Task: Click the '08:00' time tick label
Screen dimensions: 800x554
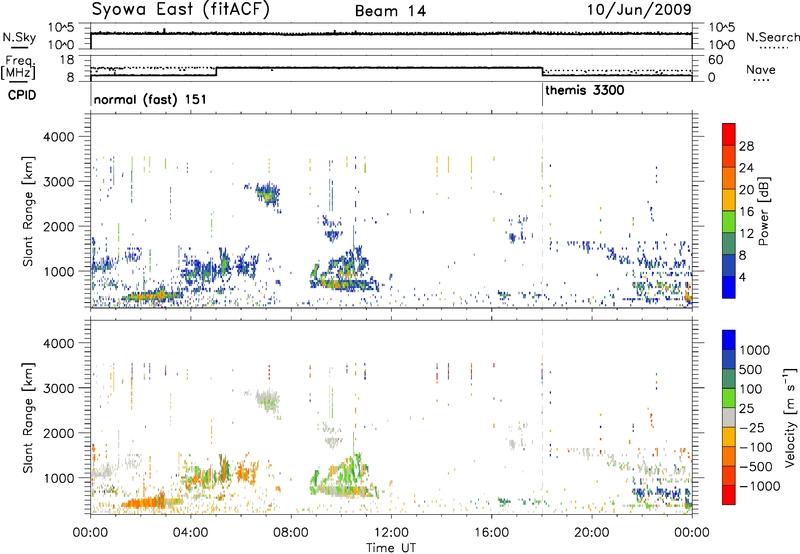Action: [x=291, y=533]
